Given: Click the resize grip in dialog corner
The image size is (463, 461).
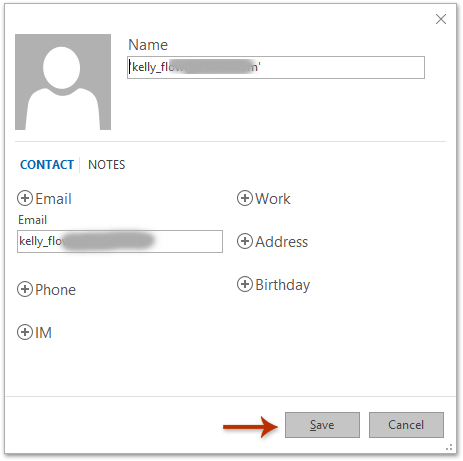Looking at the screenshot, I should (x=449, y=447).
